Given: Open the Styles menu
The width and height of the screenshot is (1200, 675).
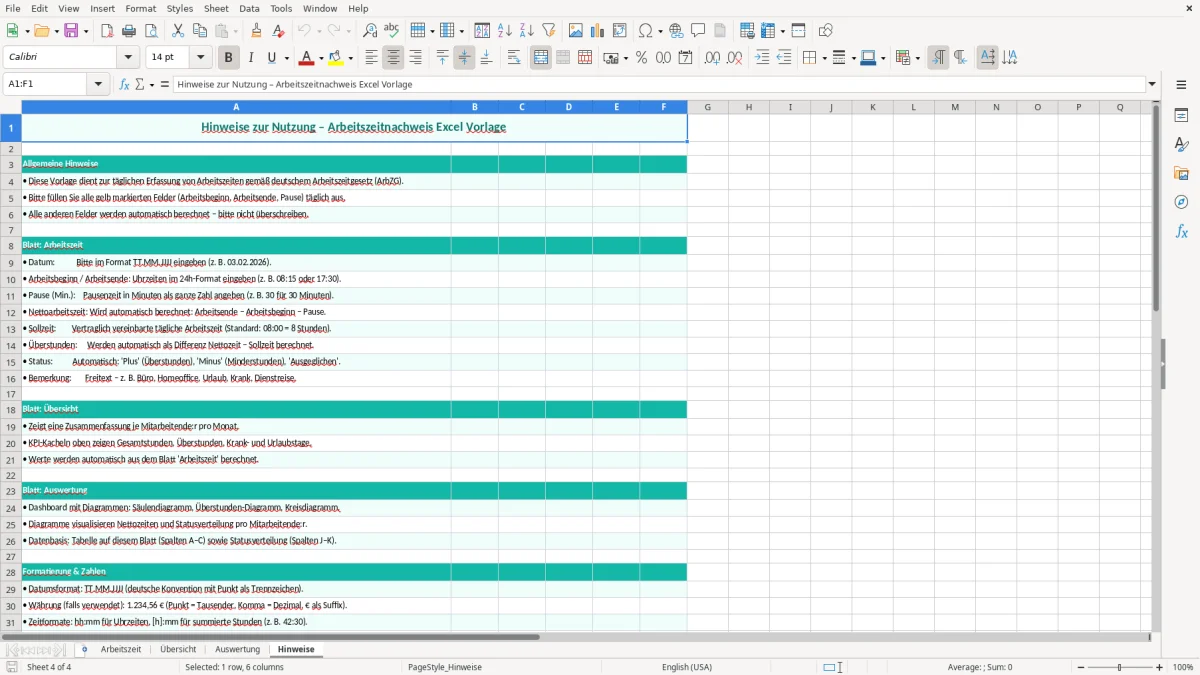Looking at the screenshot, I should [180, 8].
